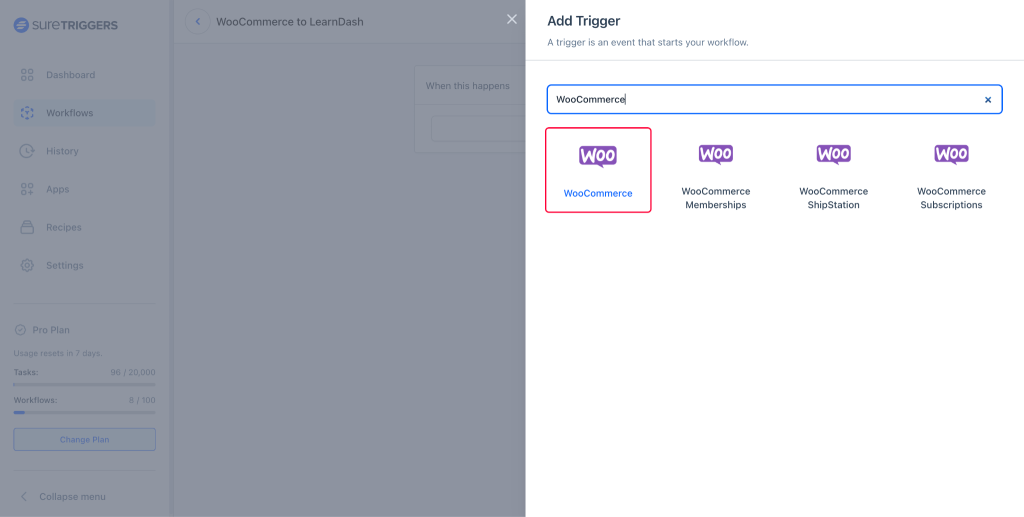
Task: Close the Add Trigger panel
Action: click(x=512, y=19)
